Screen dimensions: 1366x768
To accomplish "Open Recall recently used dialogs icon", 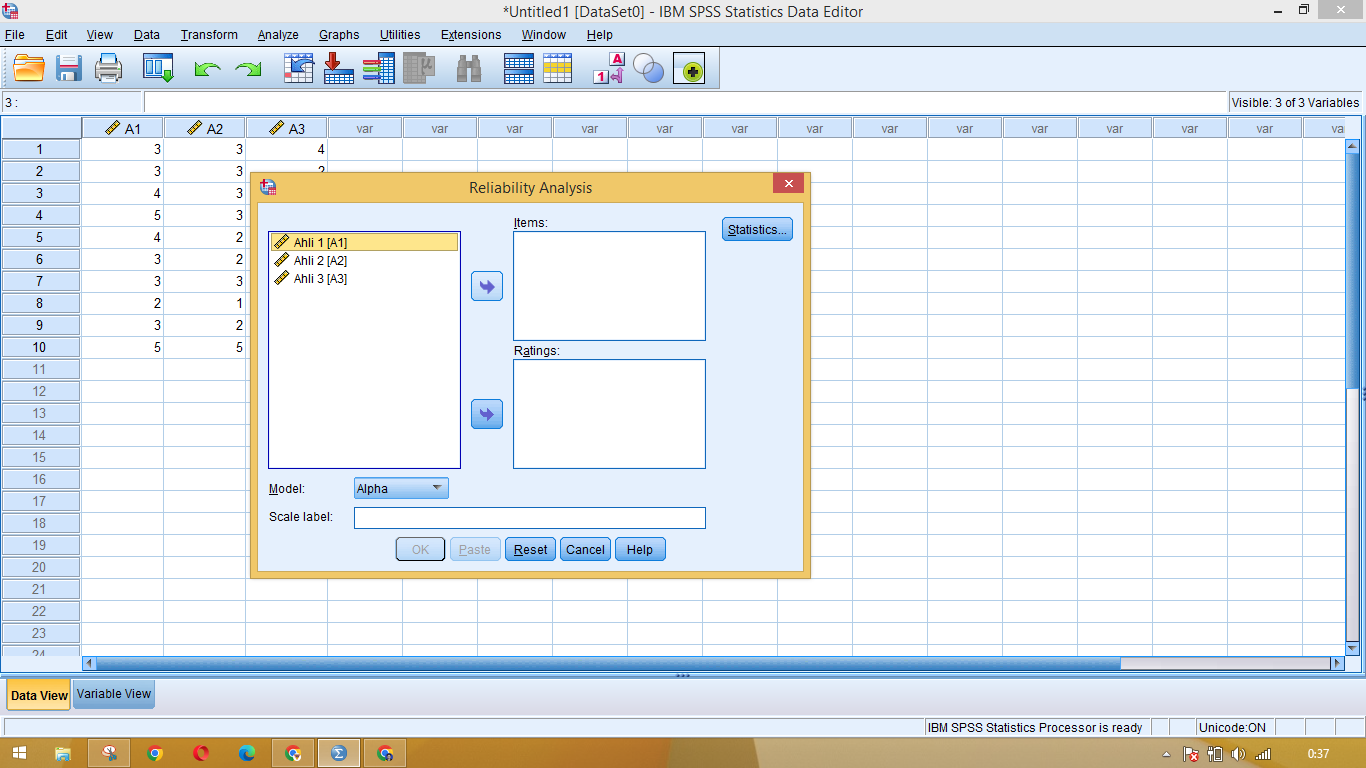I will pyautogui.click(x=158, y=68).
